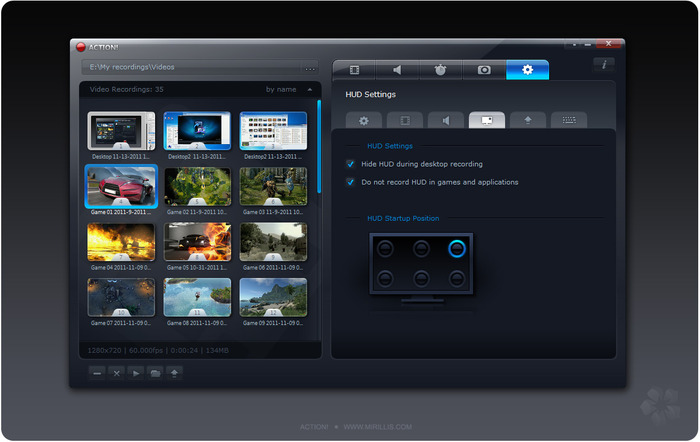
Task: Open the screenshot camera tab
Action: pos(484,70)
